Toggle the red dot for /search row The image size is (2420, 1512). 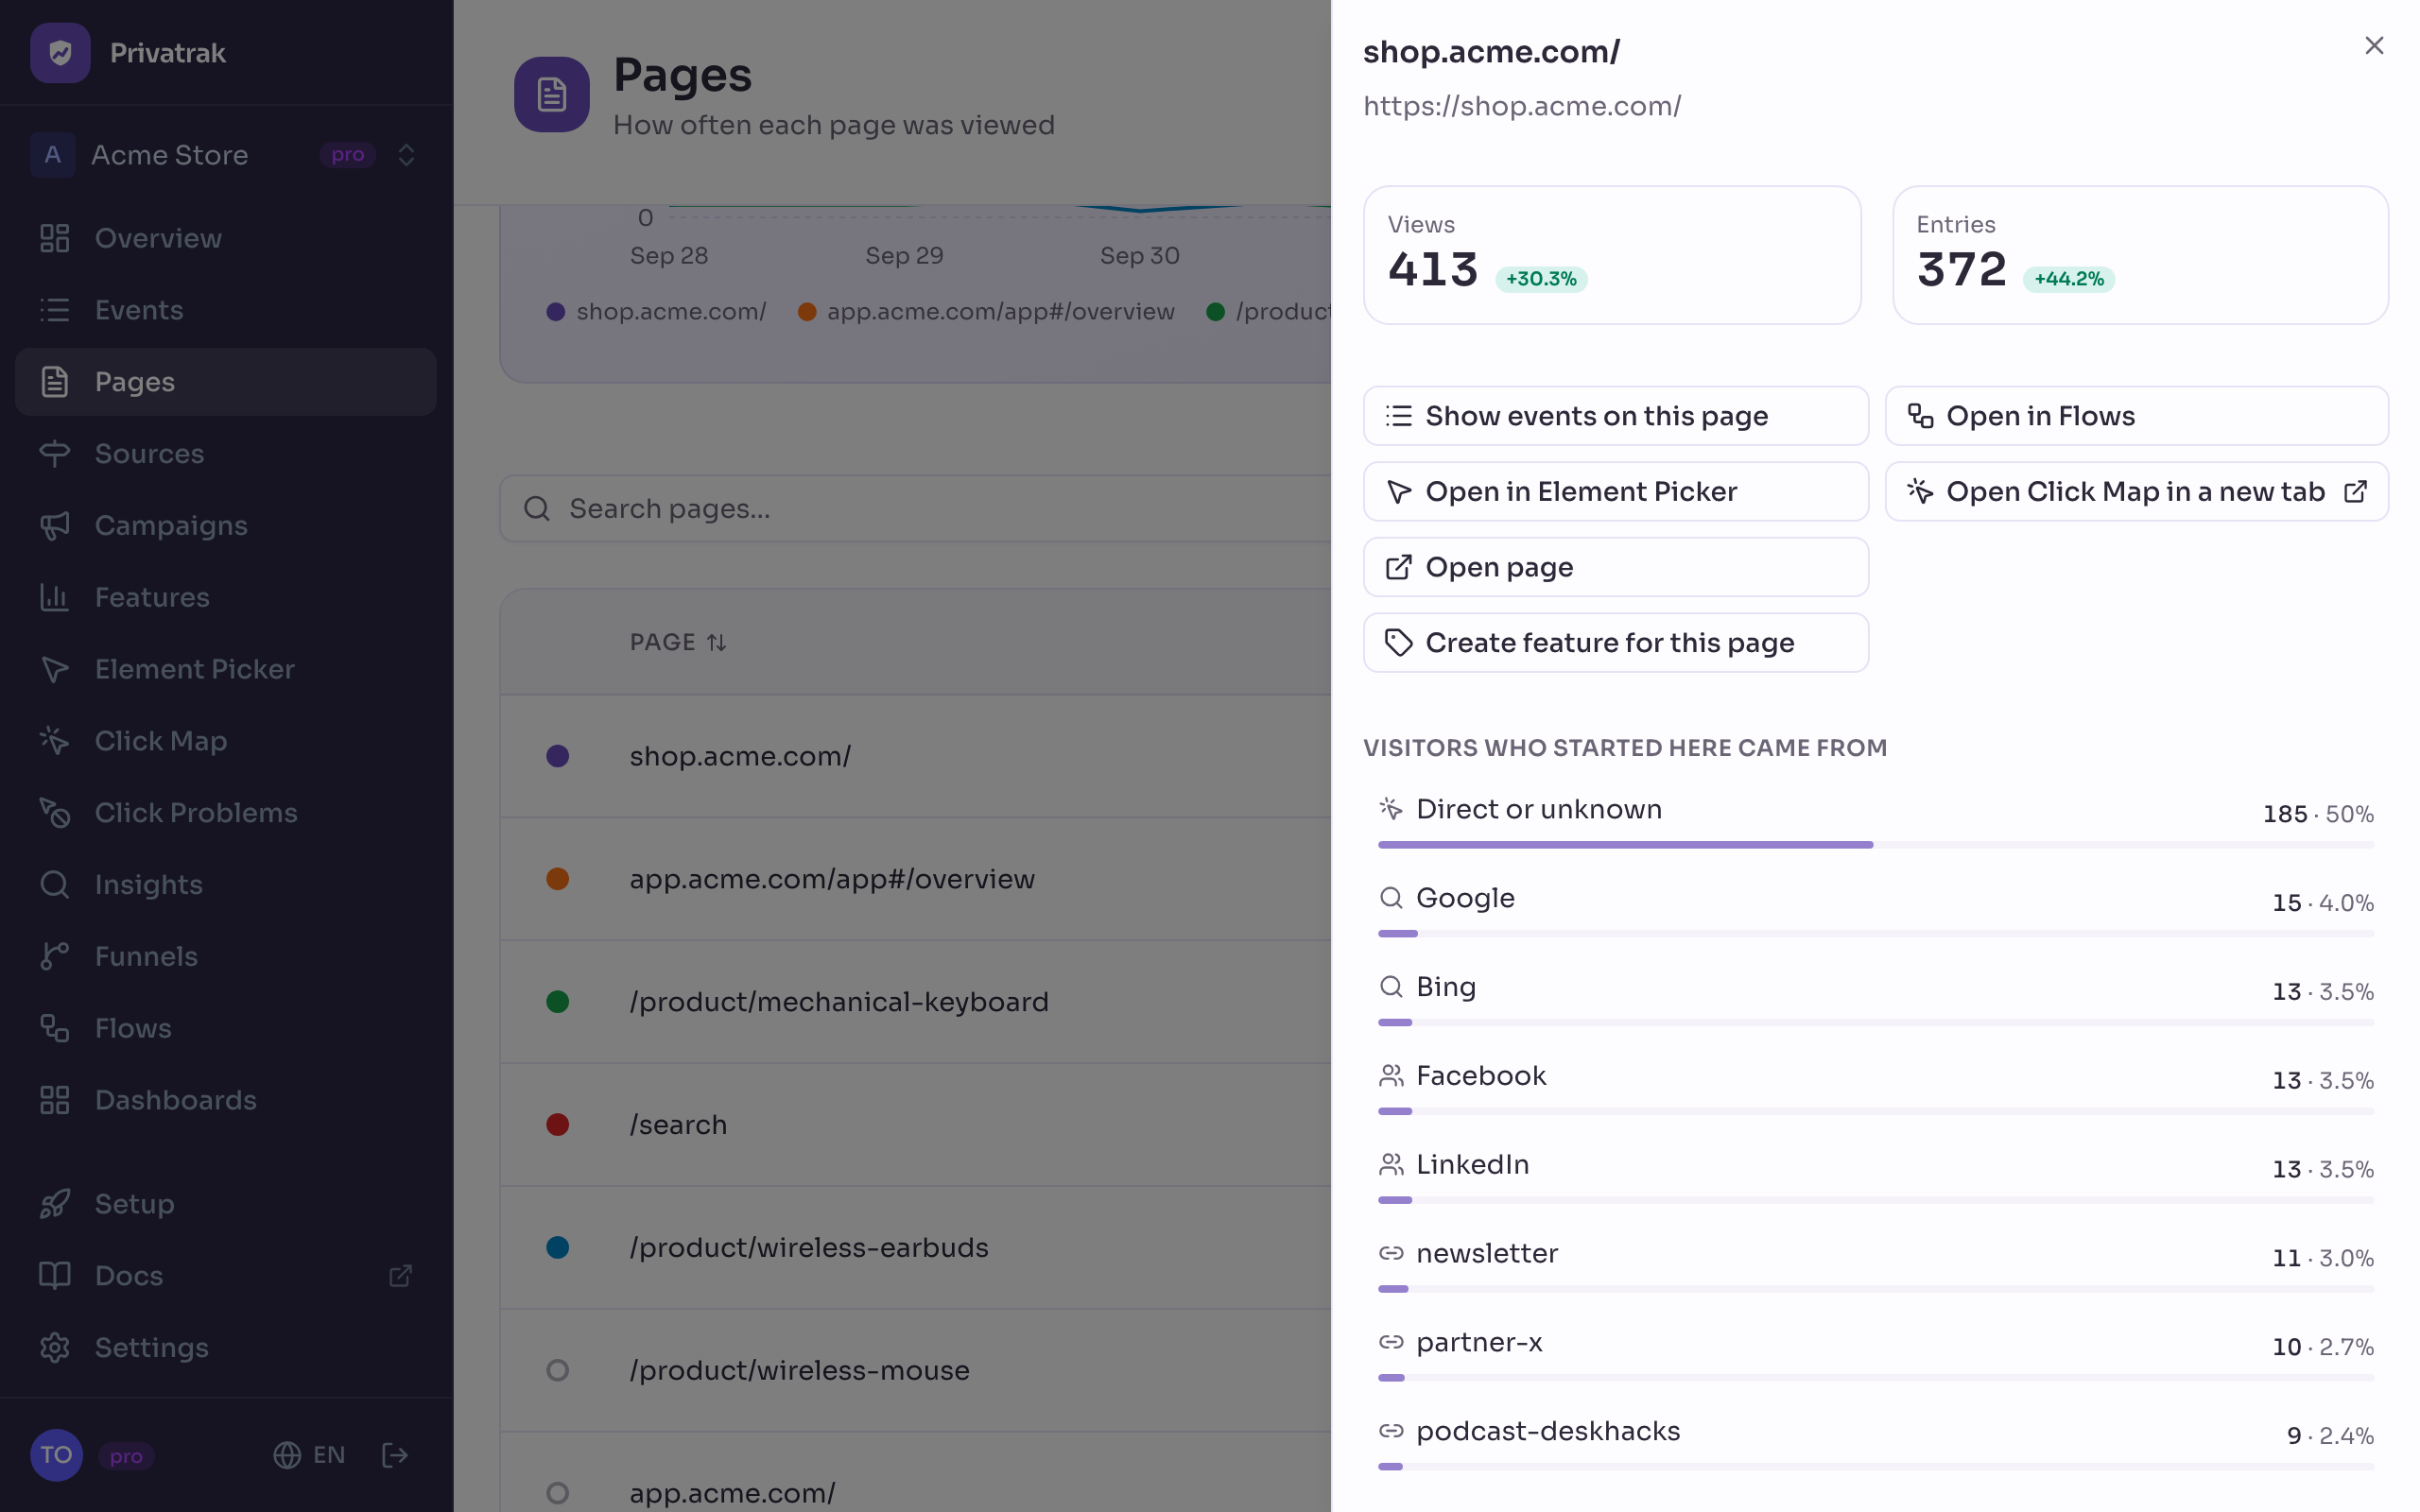[x=558, y=1125]
